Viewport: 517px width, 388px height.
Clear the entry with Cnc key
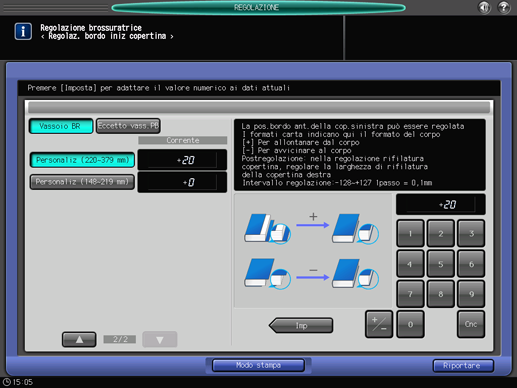(471, 324)
